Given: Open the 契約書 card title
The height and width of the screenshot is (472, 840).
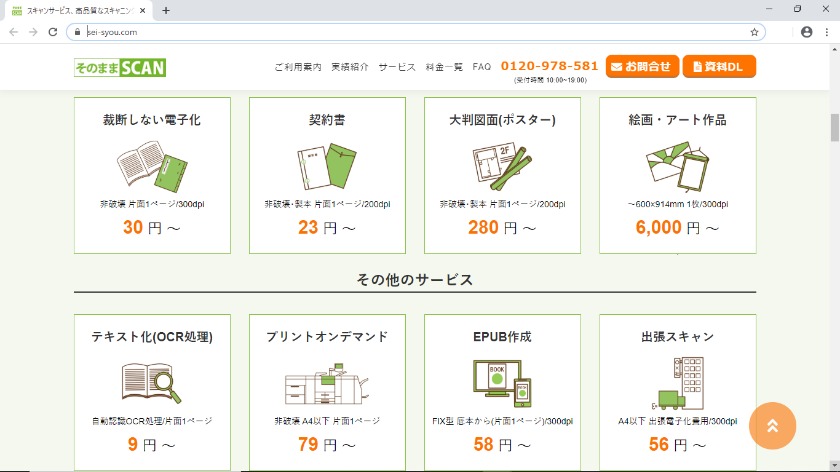Looking at the screenshot, I should (327, 120).
